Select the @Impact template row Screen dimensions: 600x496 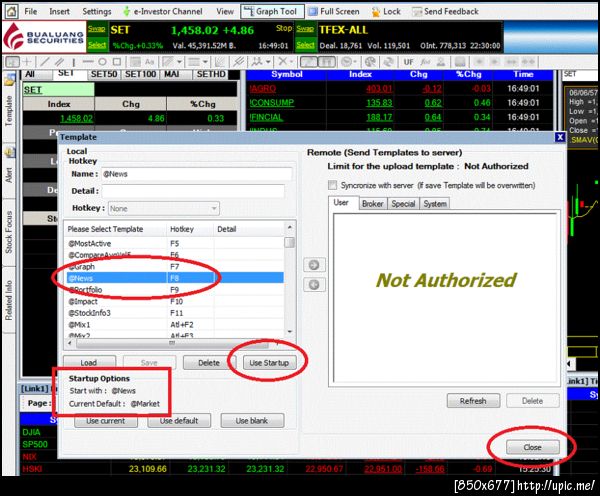(174, 302)
